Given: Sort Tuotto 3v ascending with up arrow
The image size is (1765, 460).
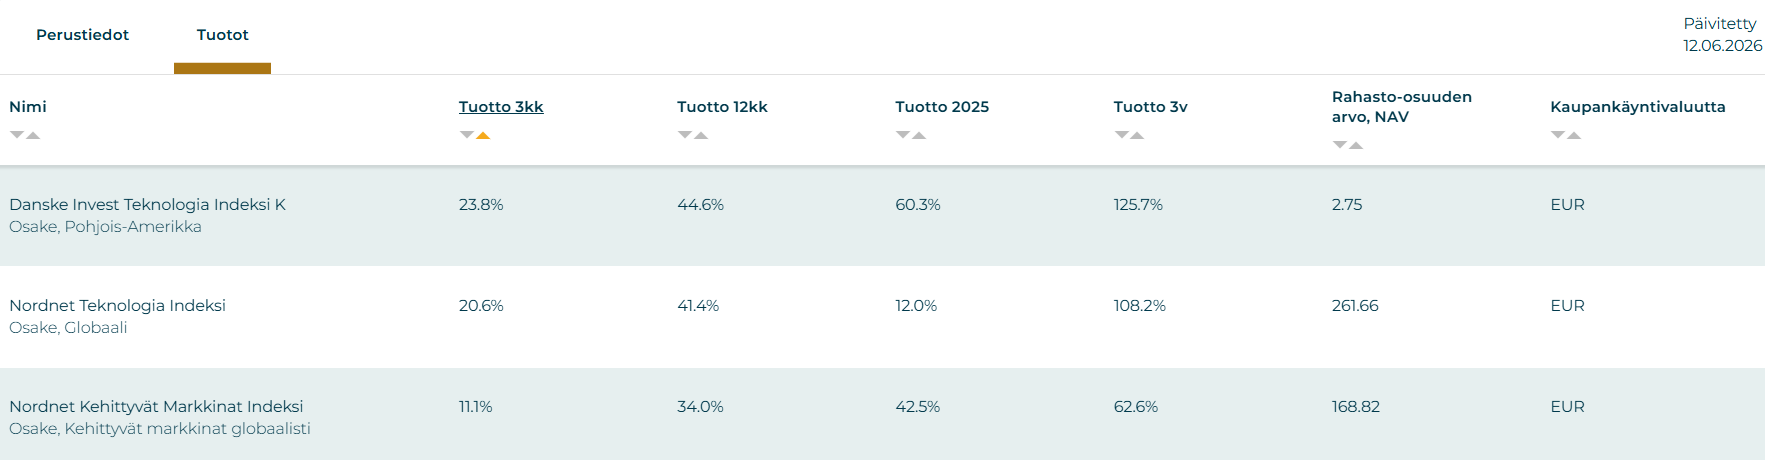Looking at the screenshot, I should (1137, 135).
